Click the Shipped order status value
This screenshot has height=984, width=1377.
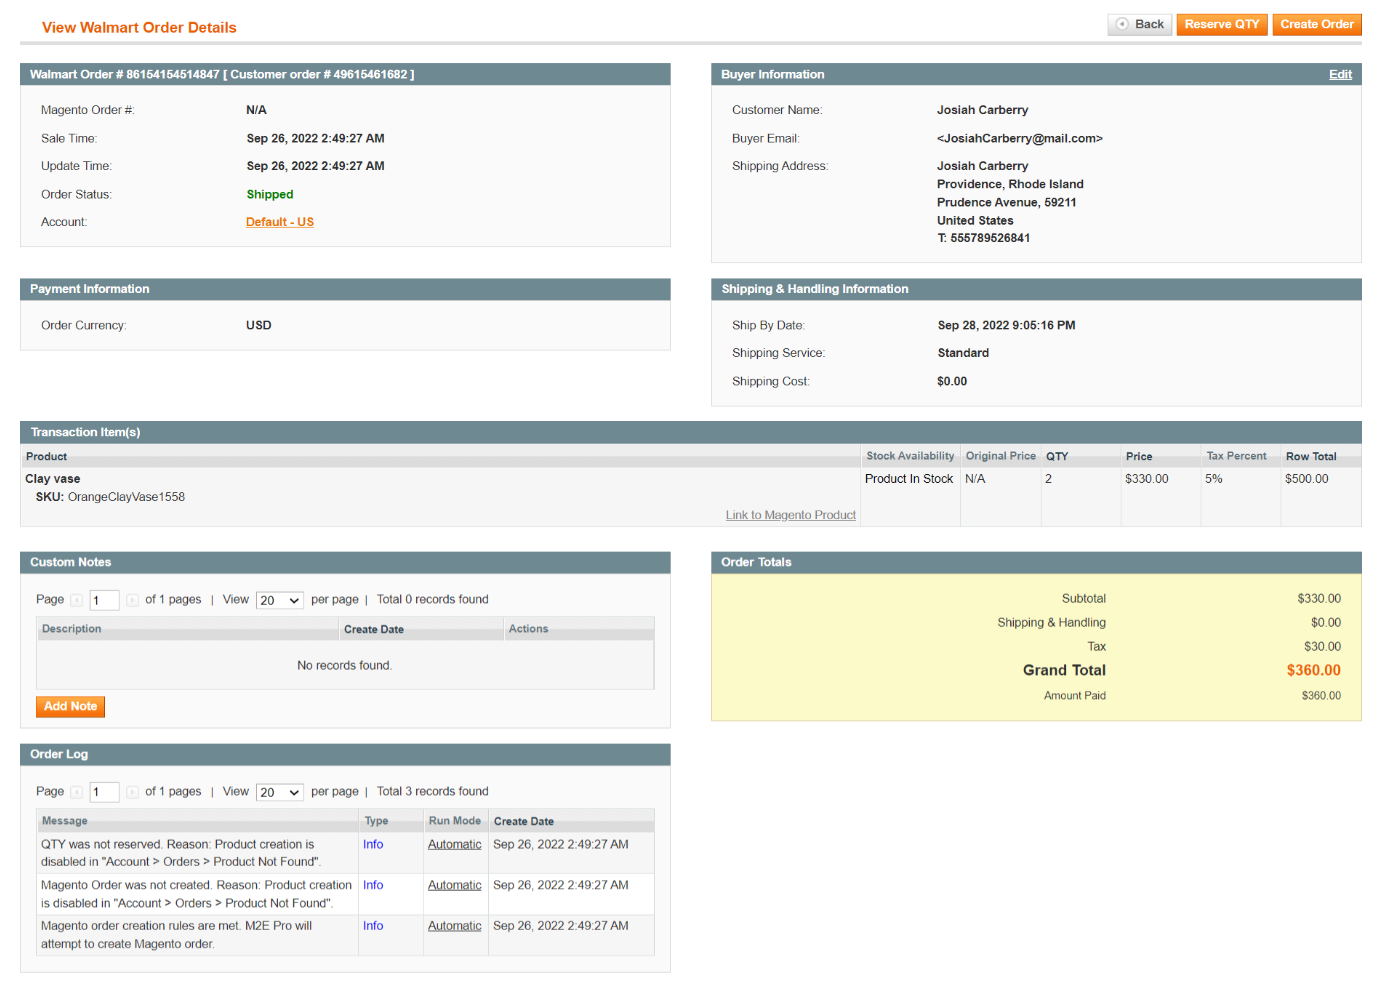point(270,194)
